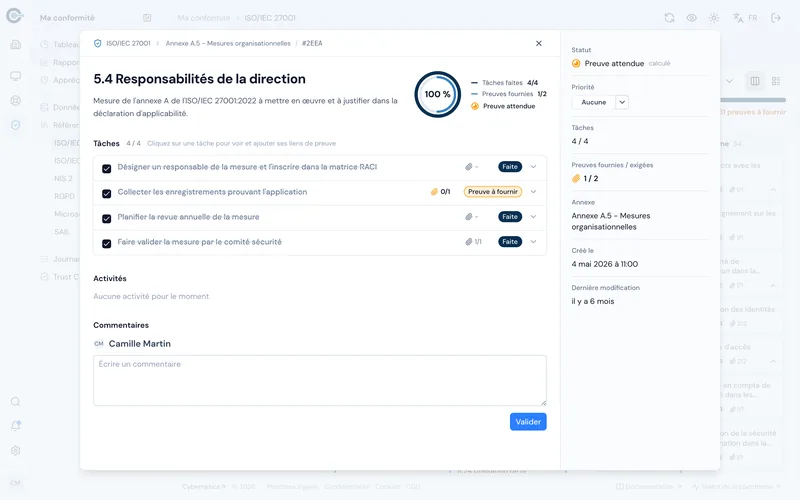Open the lifebuoy icon in left rail
Screen dimensions: 800x500
(16, 101)
